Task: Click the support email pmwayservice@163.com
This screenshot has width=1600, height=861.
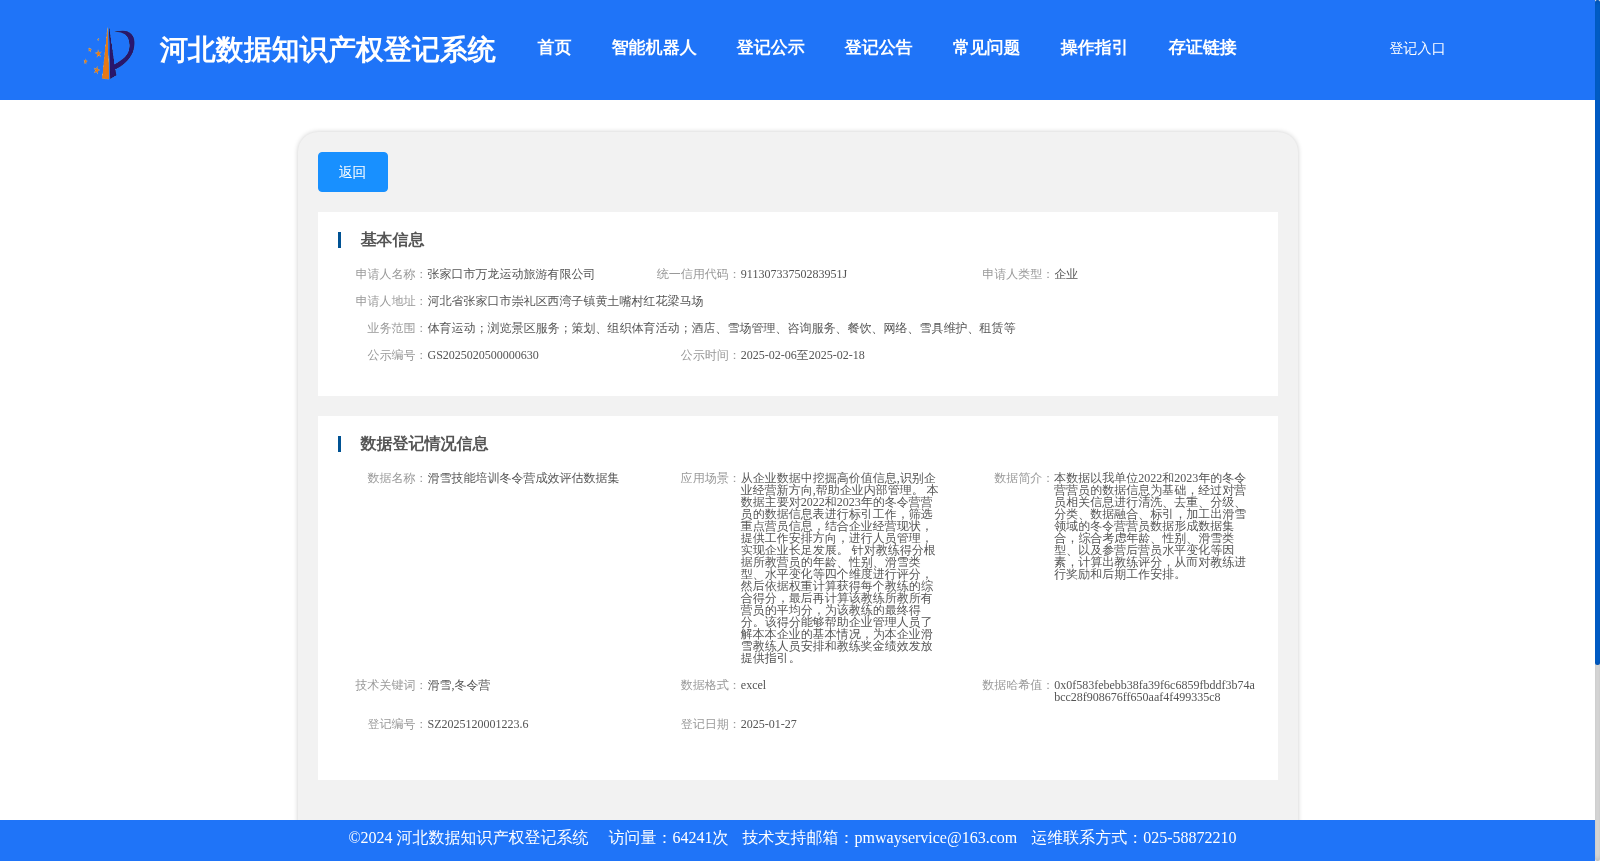Action: (x=935, y=838)
